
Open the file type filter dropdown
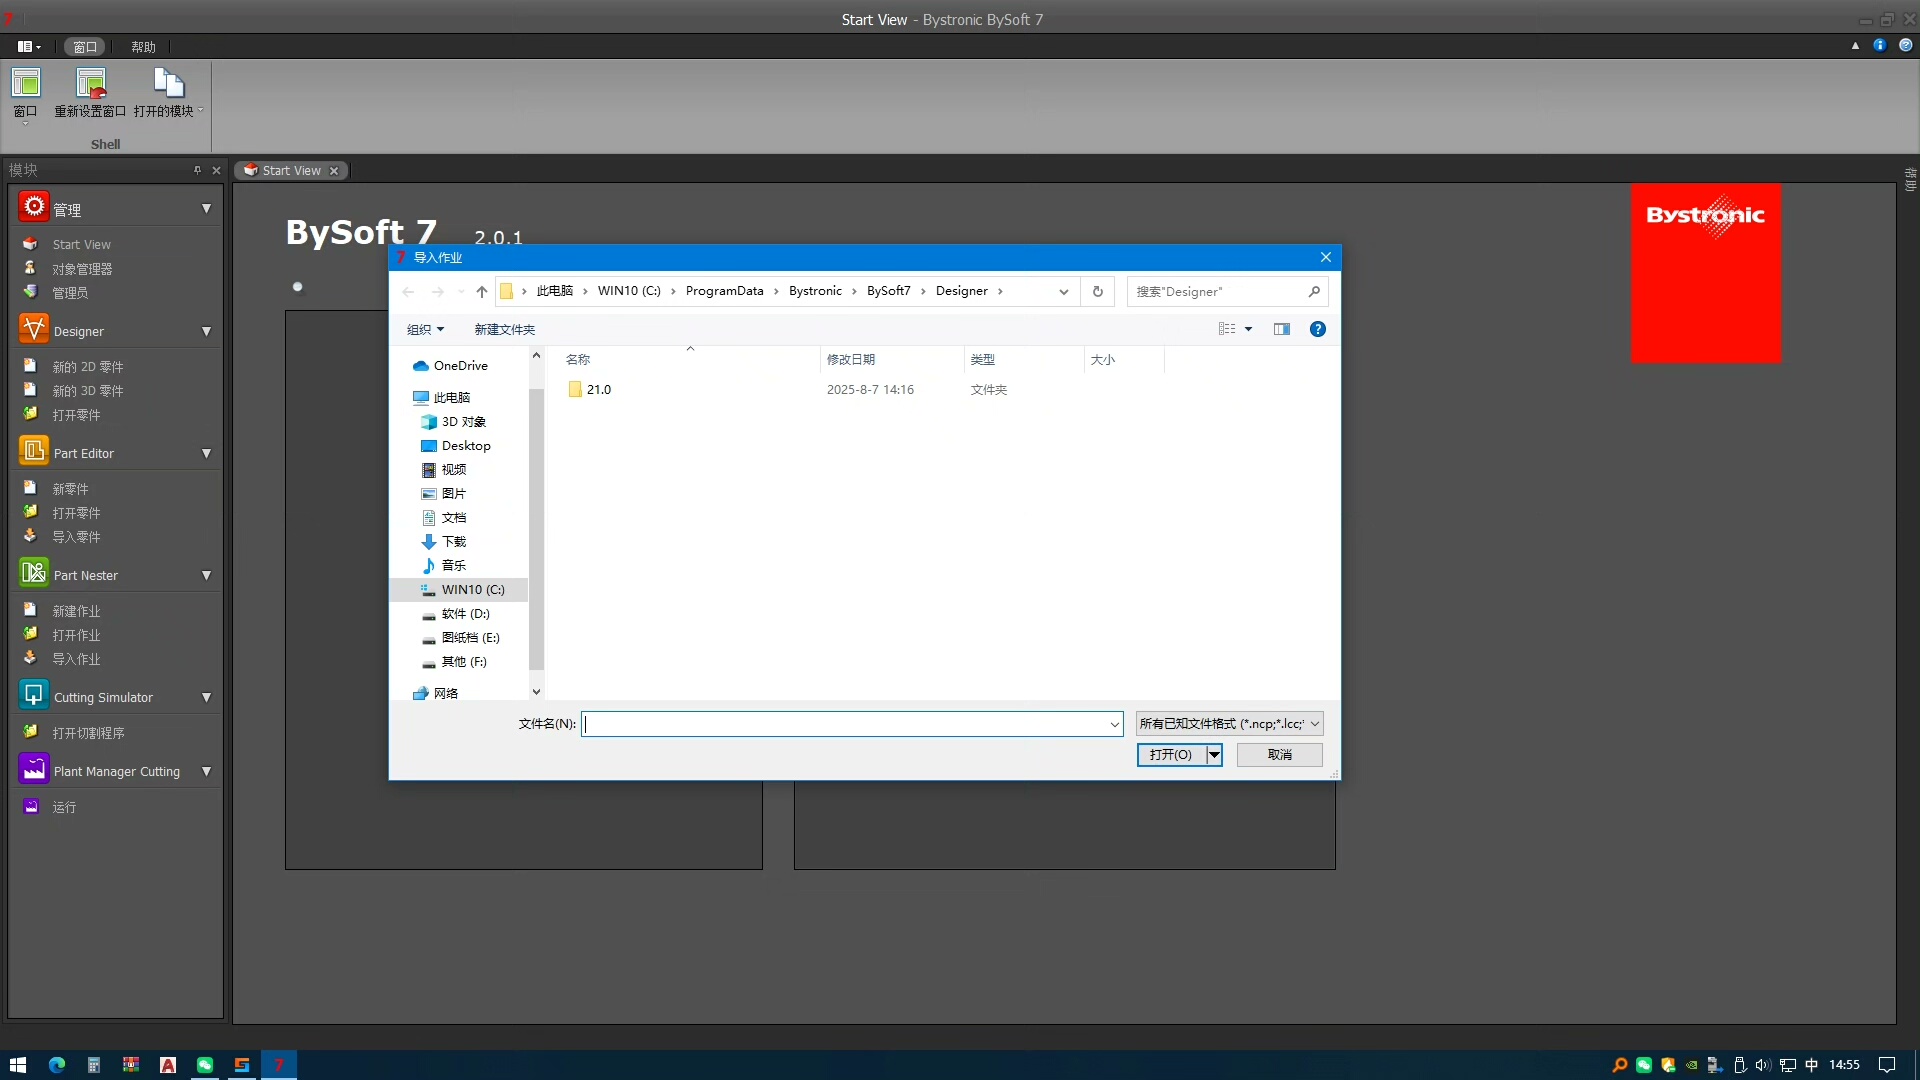click(x=1229, y=723)
